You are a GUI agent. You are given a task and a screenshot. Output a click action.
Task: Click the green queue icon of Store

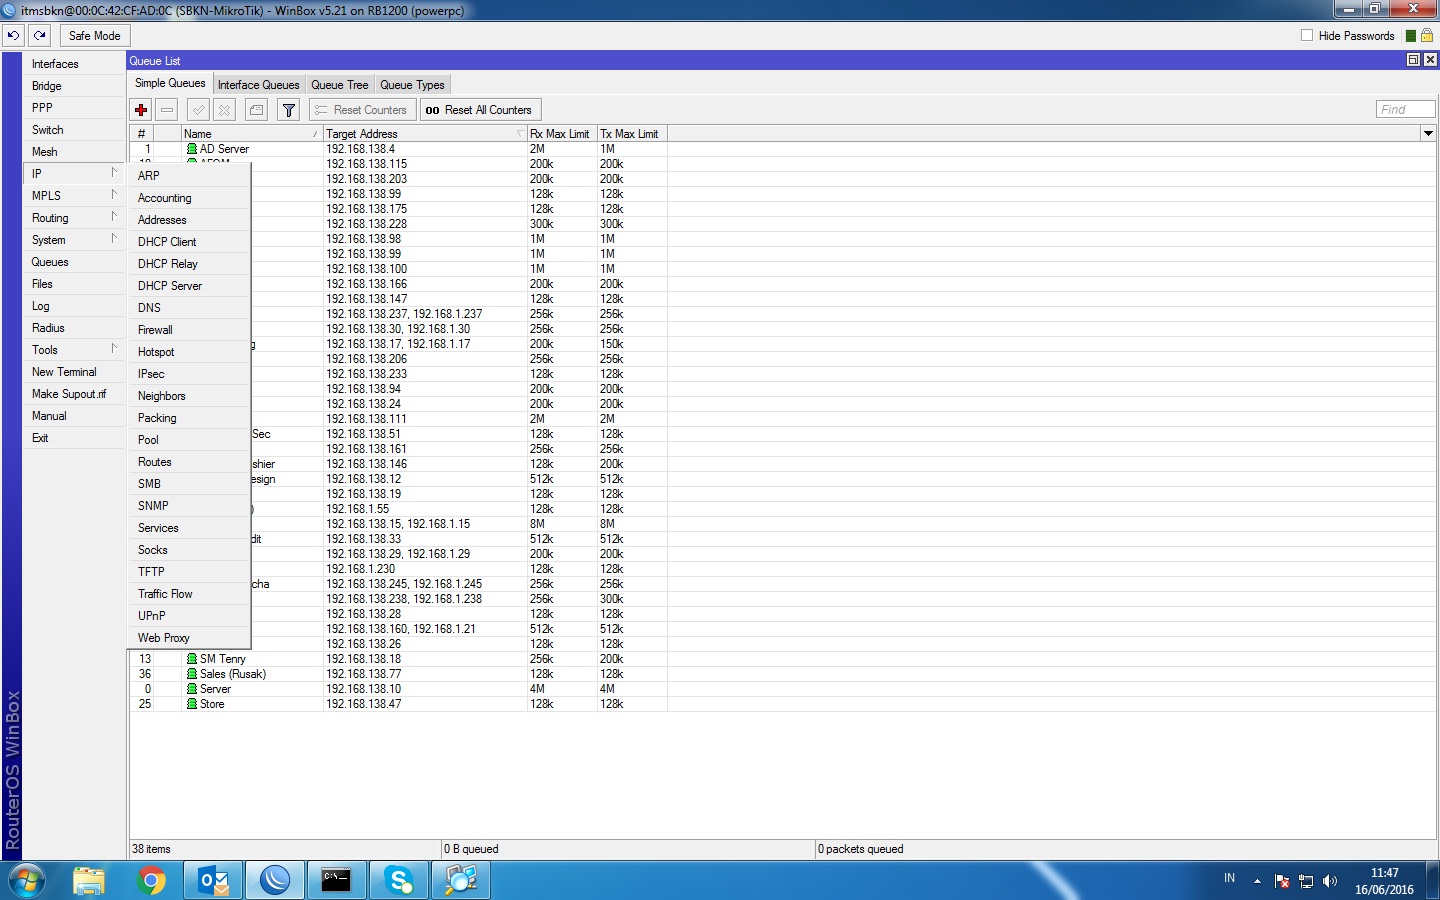coord(192,704)
